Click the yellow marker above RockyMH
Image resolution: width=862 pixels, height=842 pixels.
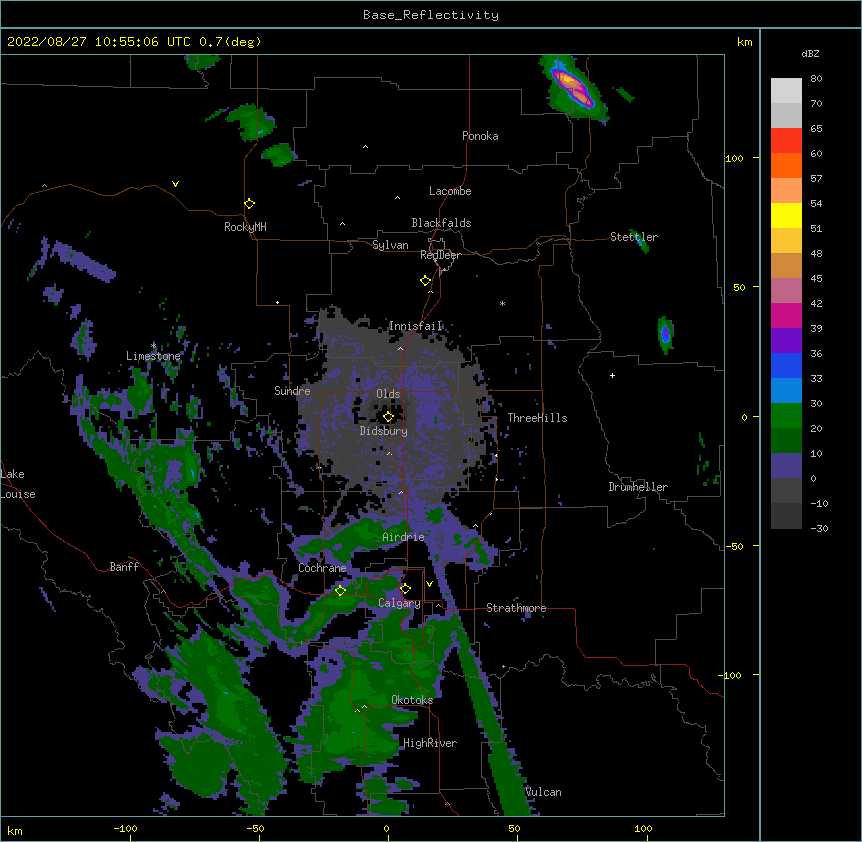click(x=249, y=204)
